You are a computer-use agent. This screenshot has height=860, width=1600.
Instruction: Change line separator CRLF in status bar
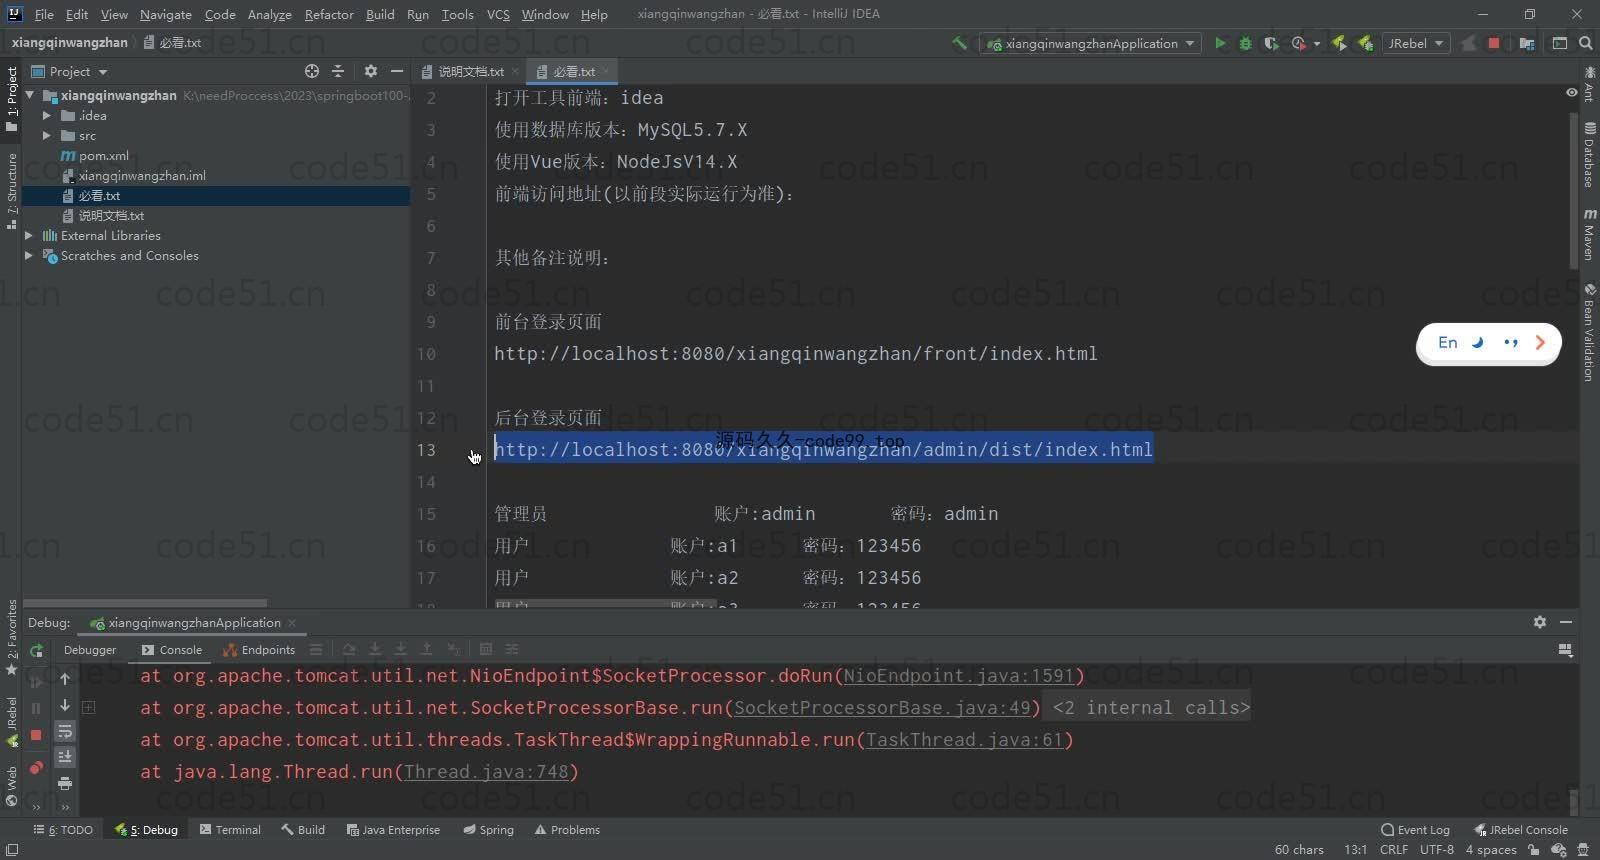[x=1393, y=850]
